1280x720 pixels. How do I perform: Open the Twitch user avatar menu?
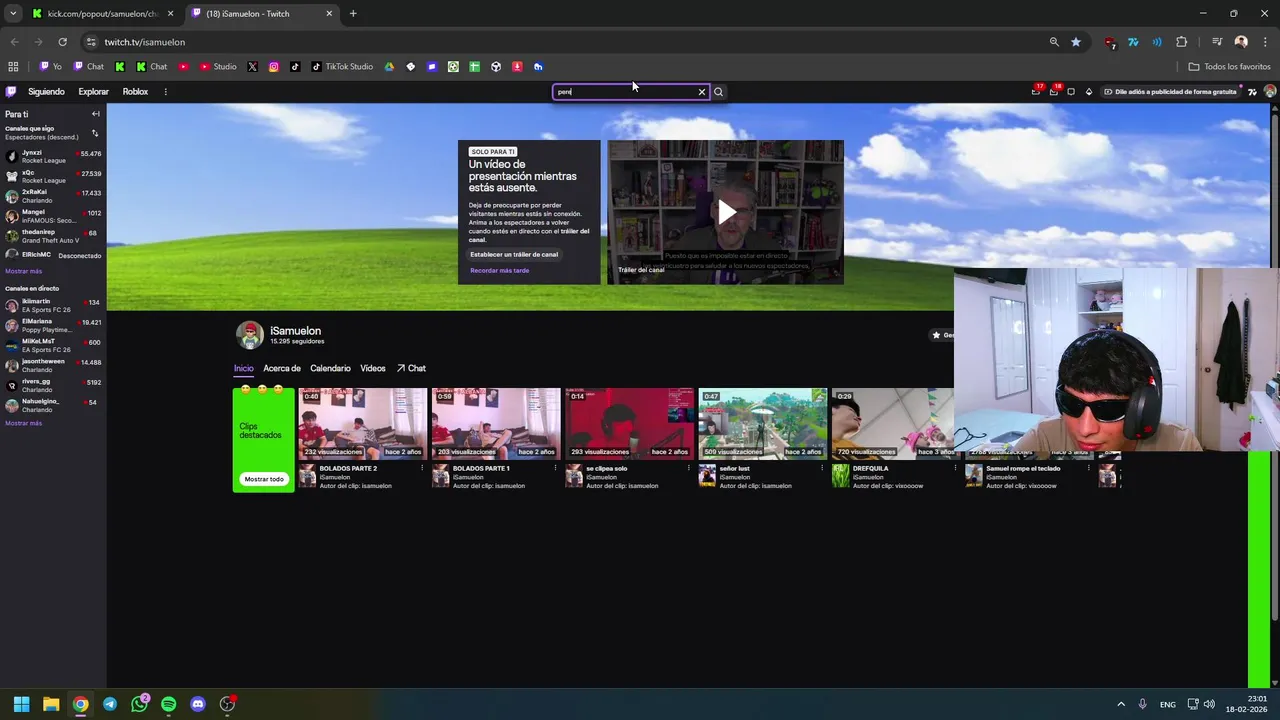pos(1270,92)
